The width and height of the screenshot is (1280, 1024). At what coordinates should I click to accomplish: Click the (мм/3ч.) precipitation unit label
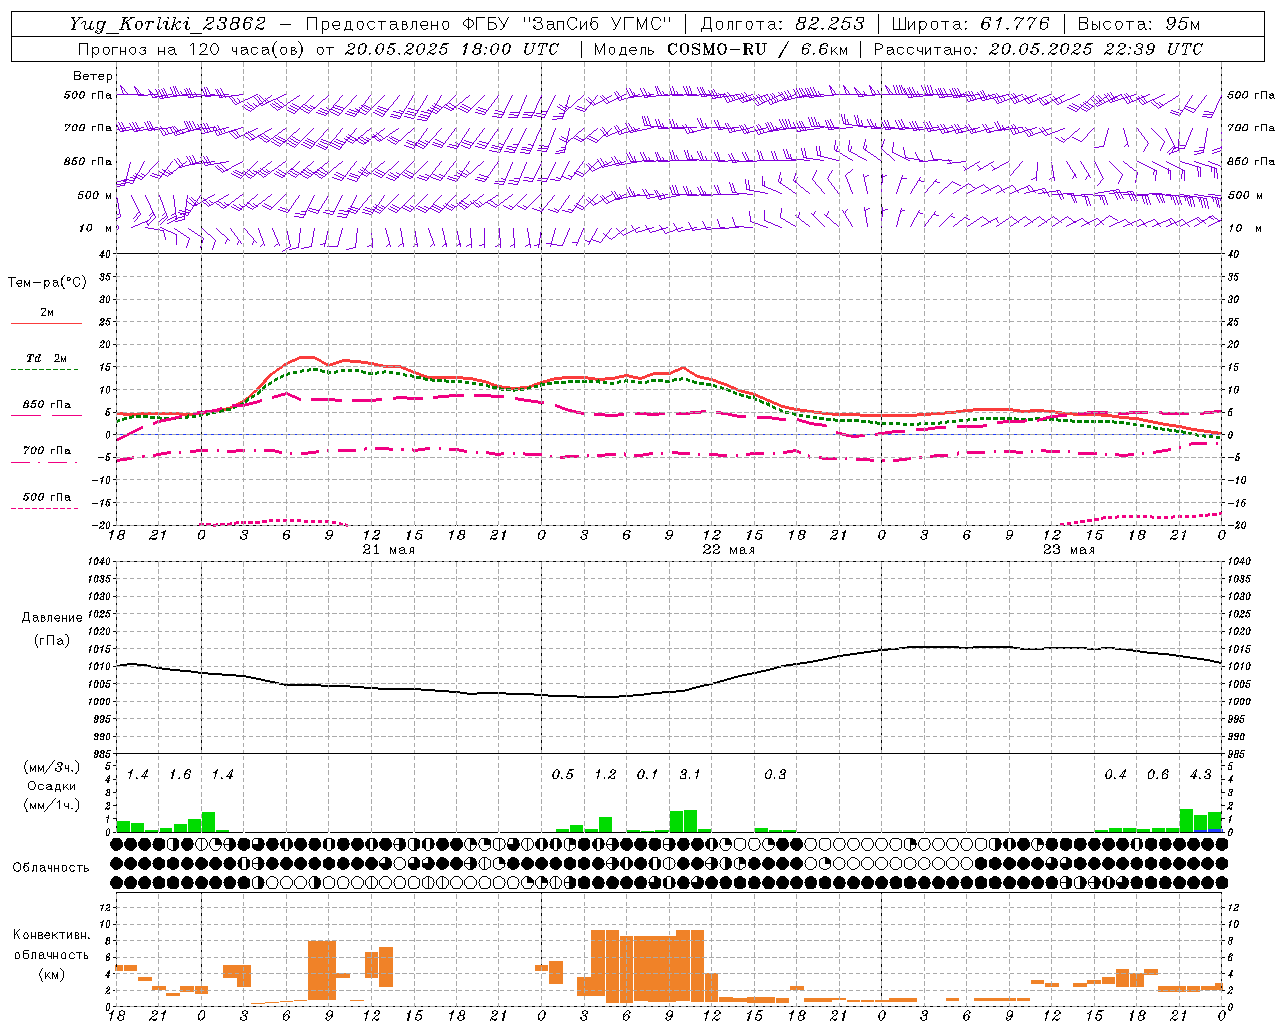click(x=52, y=767)
